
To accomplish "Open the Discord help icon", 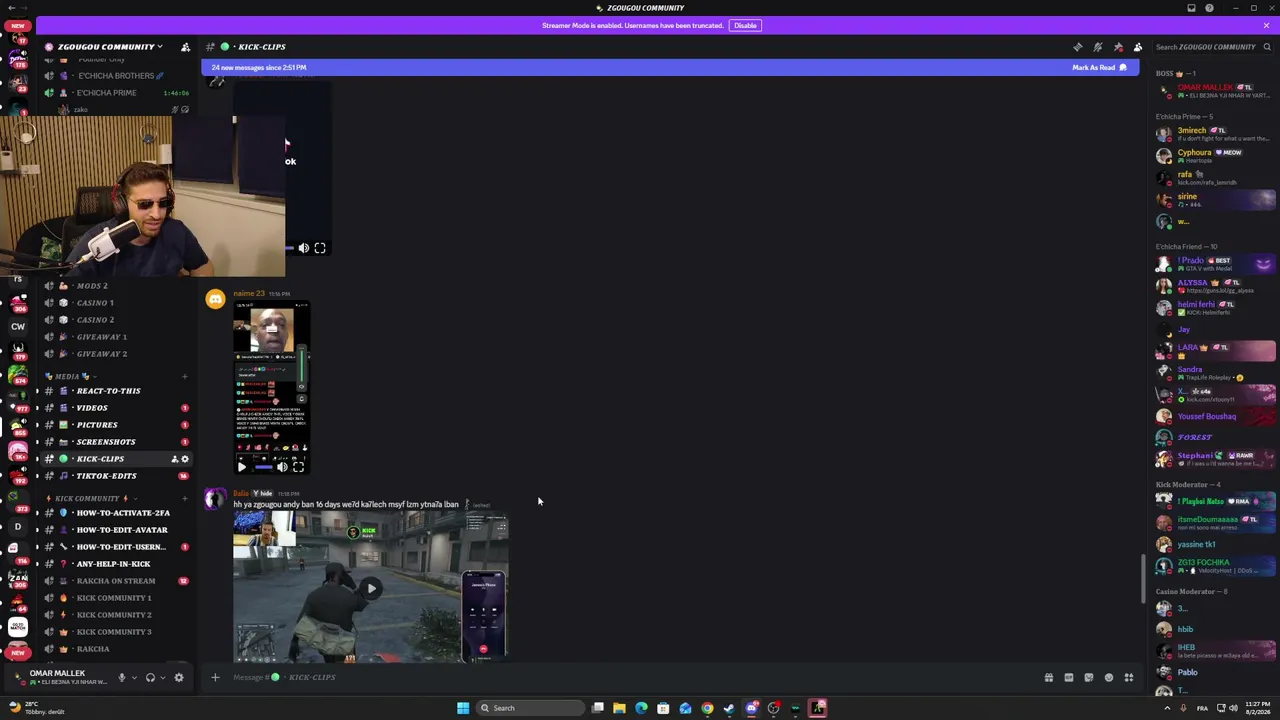I will (1209, 8).
